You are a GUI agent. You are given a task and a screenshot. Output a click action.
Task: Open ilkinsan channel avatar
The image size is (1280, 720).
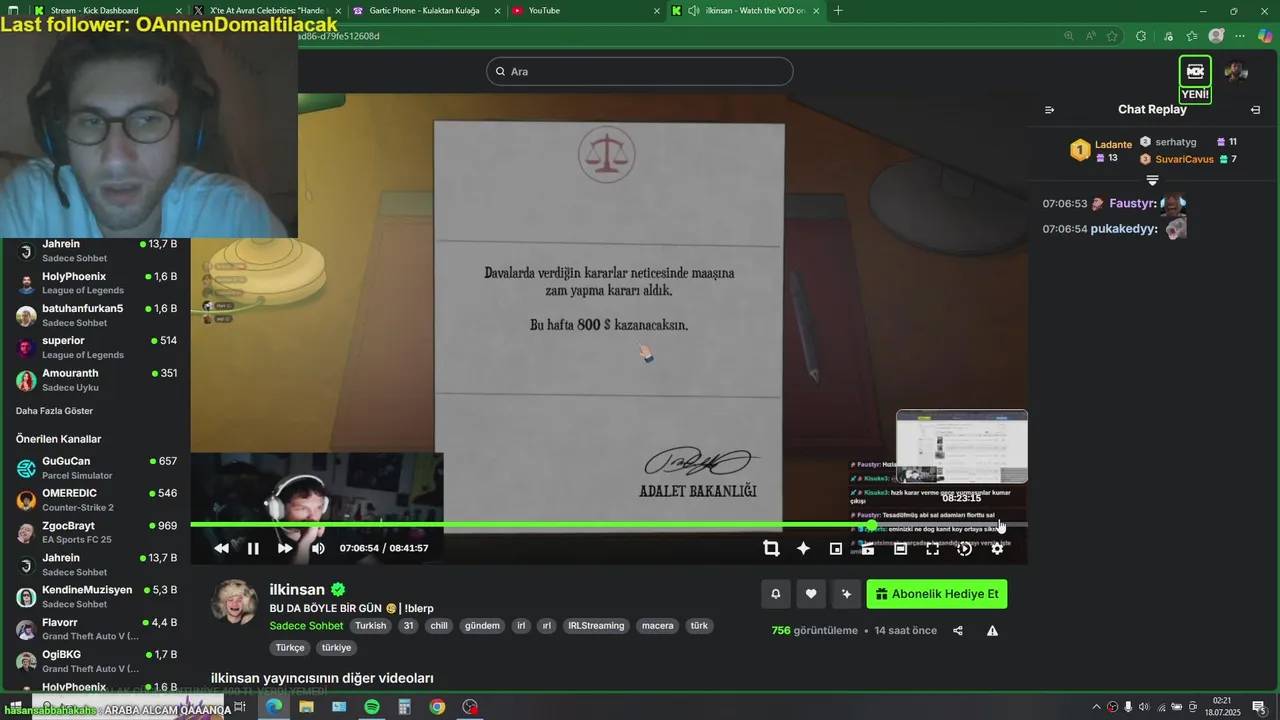click(235, 602)
